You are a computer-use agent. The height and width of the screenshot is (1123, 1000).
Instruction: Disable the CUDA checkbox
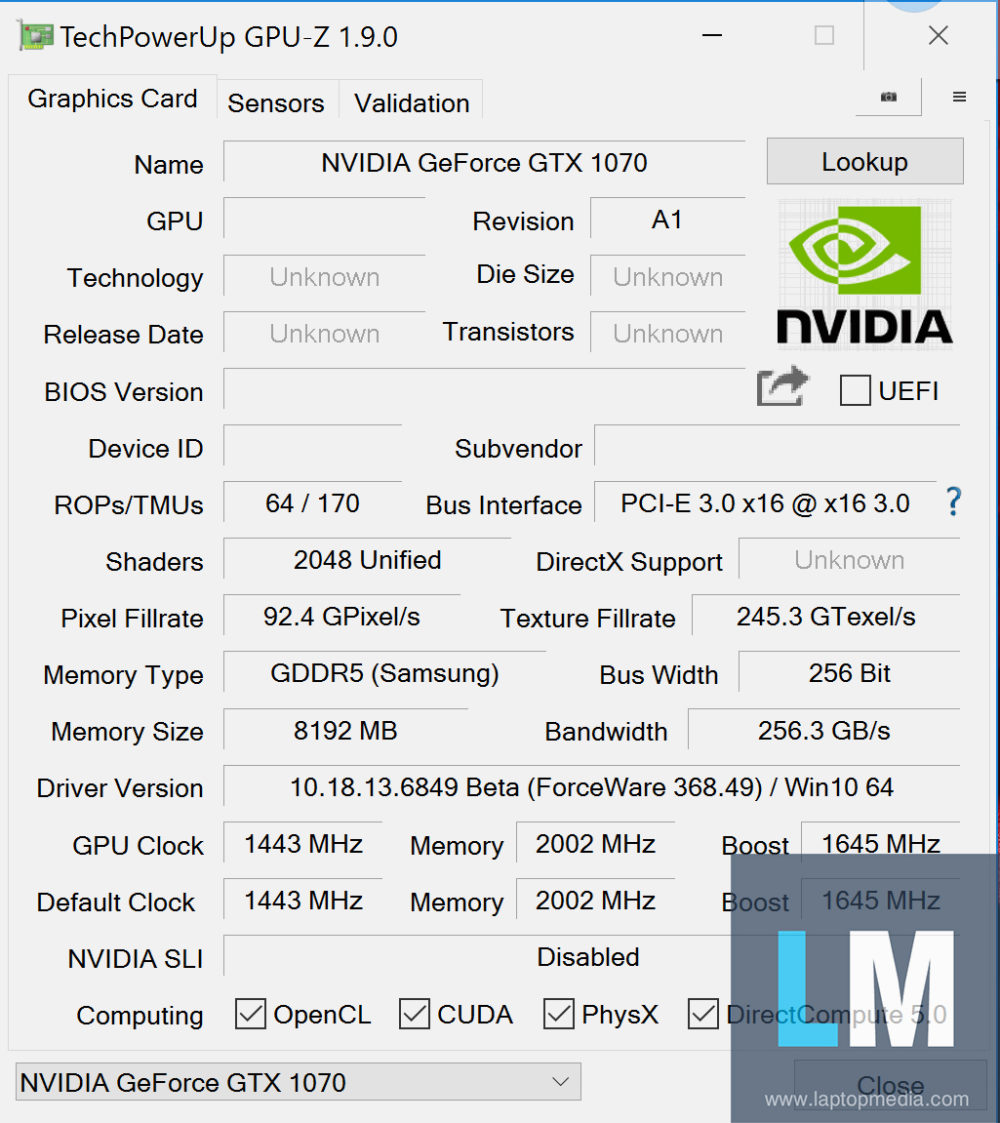[413, 1014]
